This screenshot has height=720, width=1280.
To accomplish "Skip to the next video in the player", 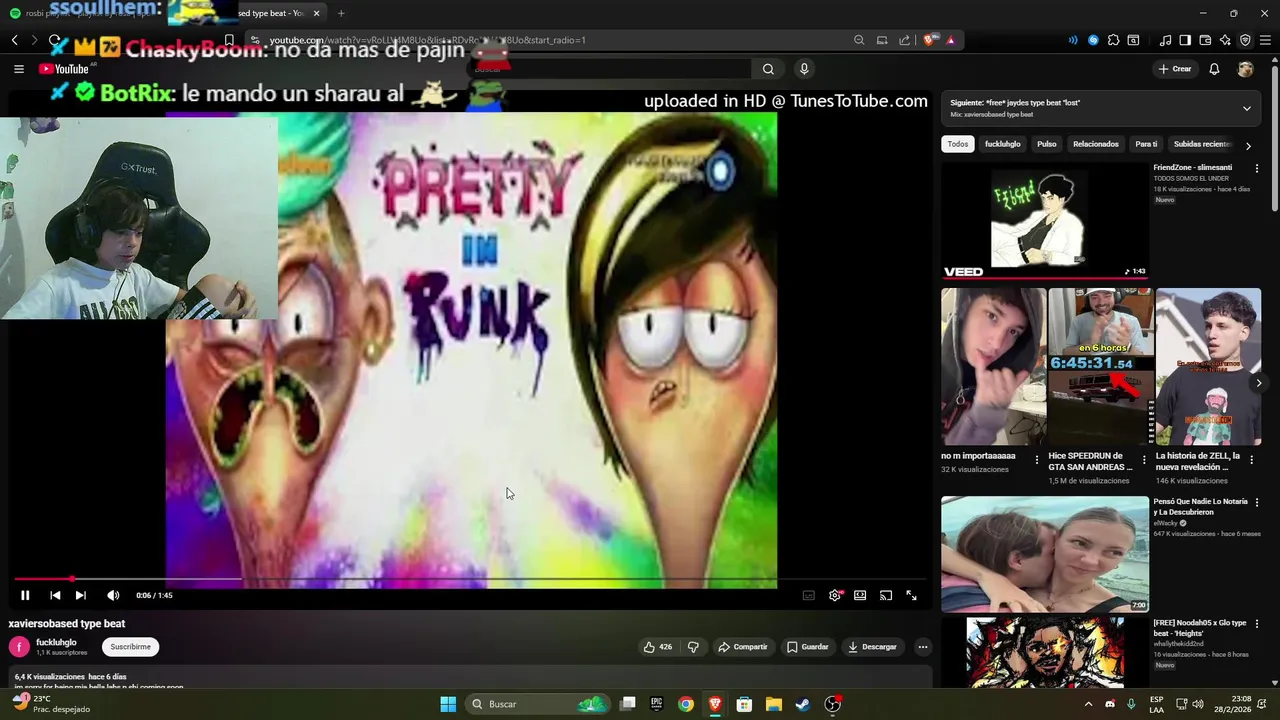I will click(81, 595).
